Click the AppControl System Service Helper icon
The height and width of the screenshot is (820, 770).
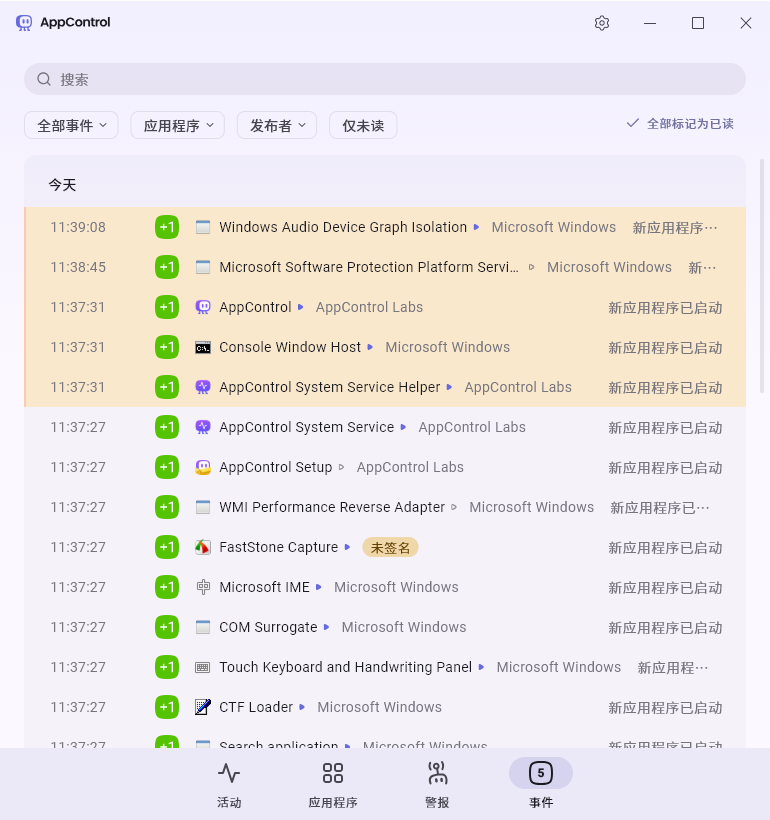[203, 387]
